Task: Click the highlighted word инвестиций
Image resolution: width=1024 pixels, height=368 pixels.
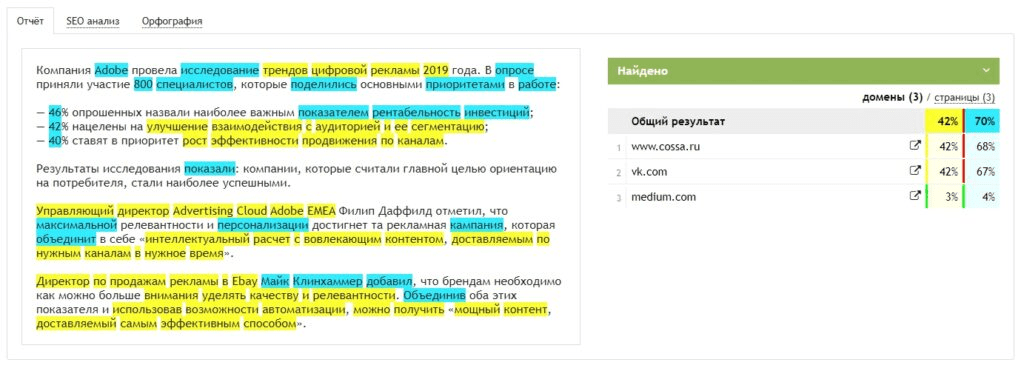Action: [497, 112]
